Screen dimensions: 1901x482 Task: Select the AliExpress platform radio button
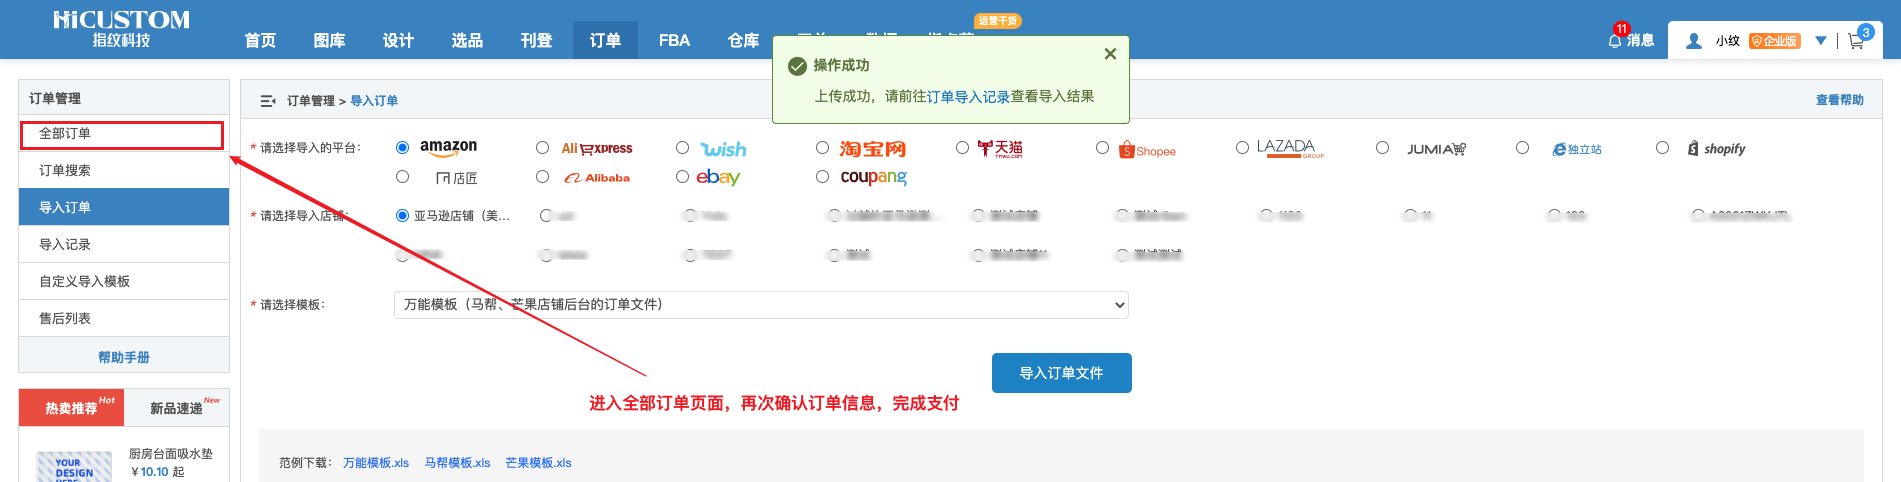click(542, 148)
